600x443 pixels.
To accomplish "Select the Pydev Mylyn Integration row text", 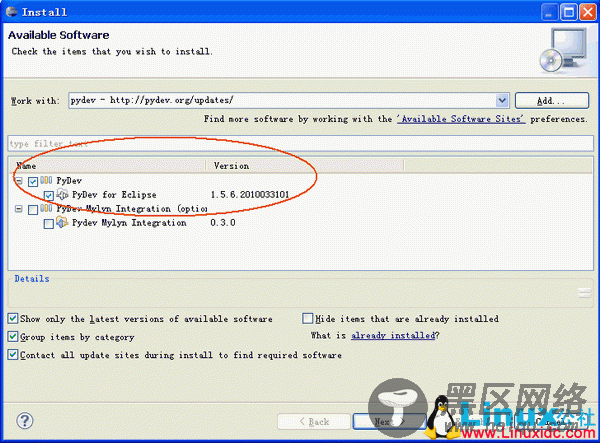I will [129, 223].
